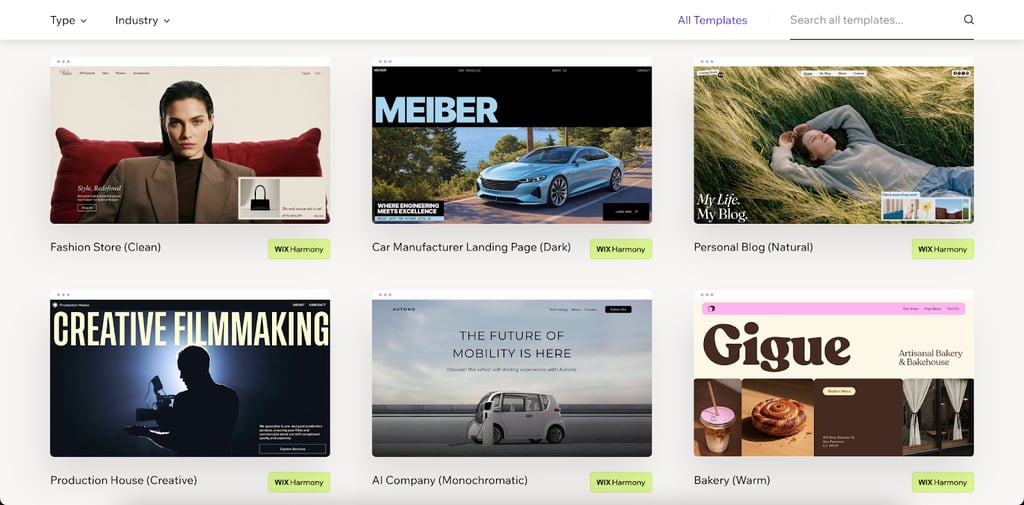This screenshot has width=1024, height=505.
Task: Click the Personal Blog (Natural) title
Action: (x=754, y=247)
